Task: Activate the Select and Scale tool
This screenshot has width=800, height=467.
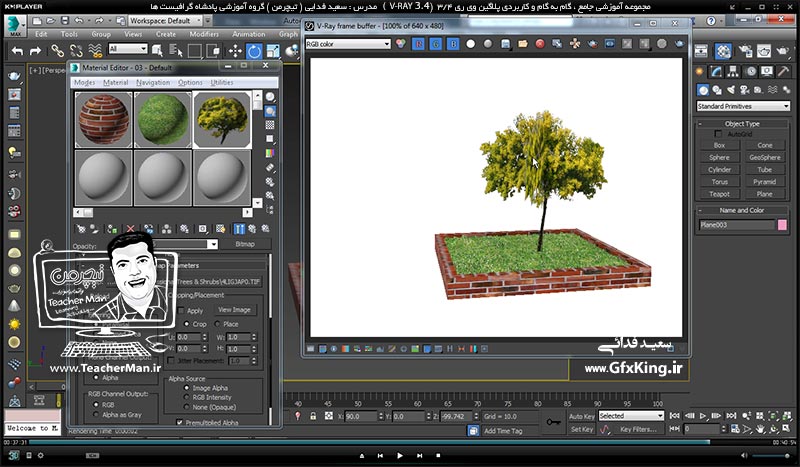Action: pyautogui.click(x=273, y=51)
